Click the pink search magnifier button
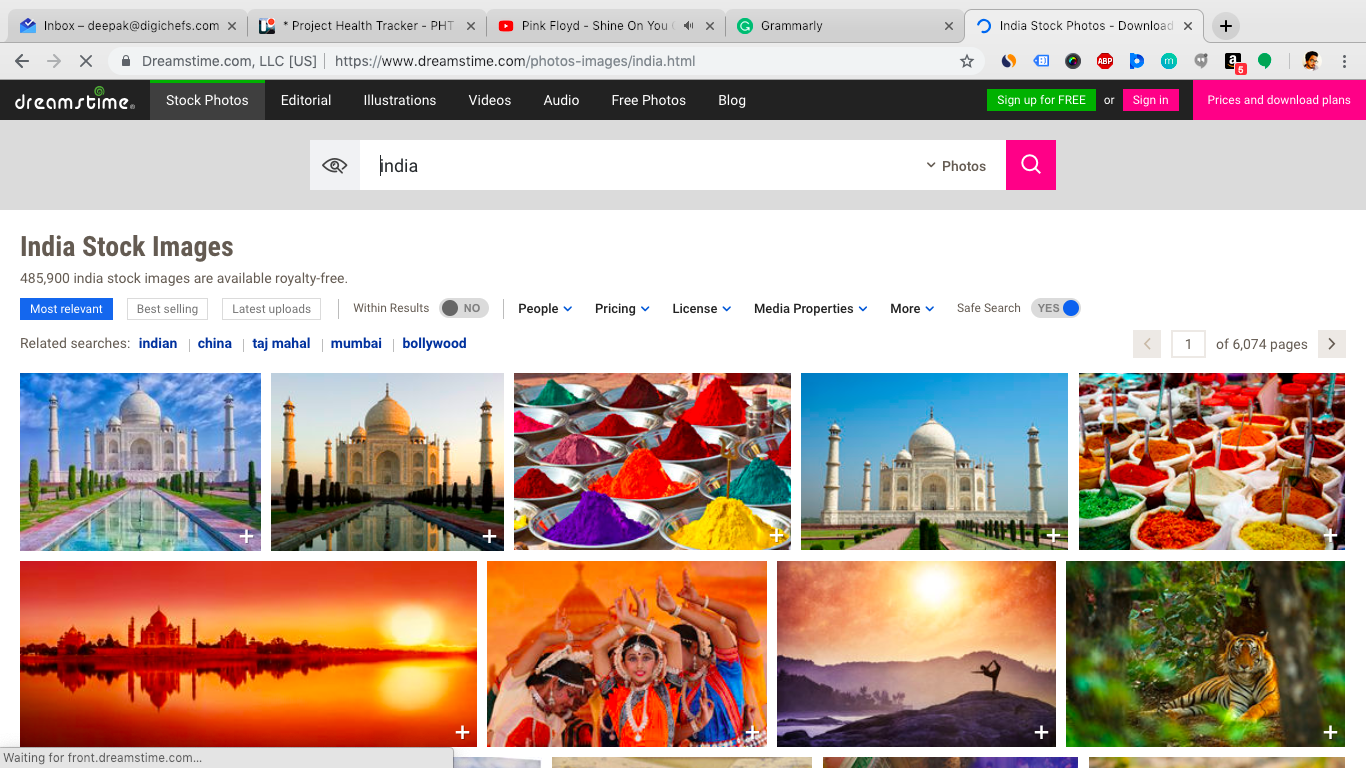The height and width of the screenshot is (768, 1366). [1030, 165]
